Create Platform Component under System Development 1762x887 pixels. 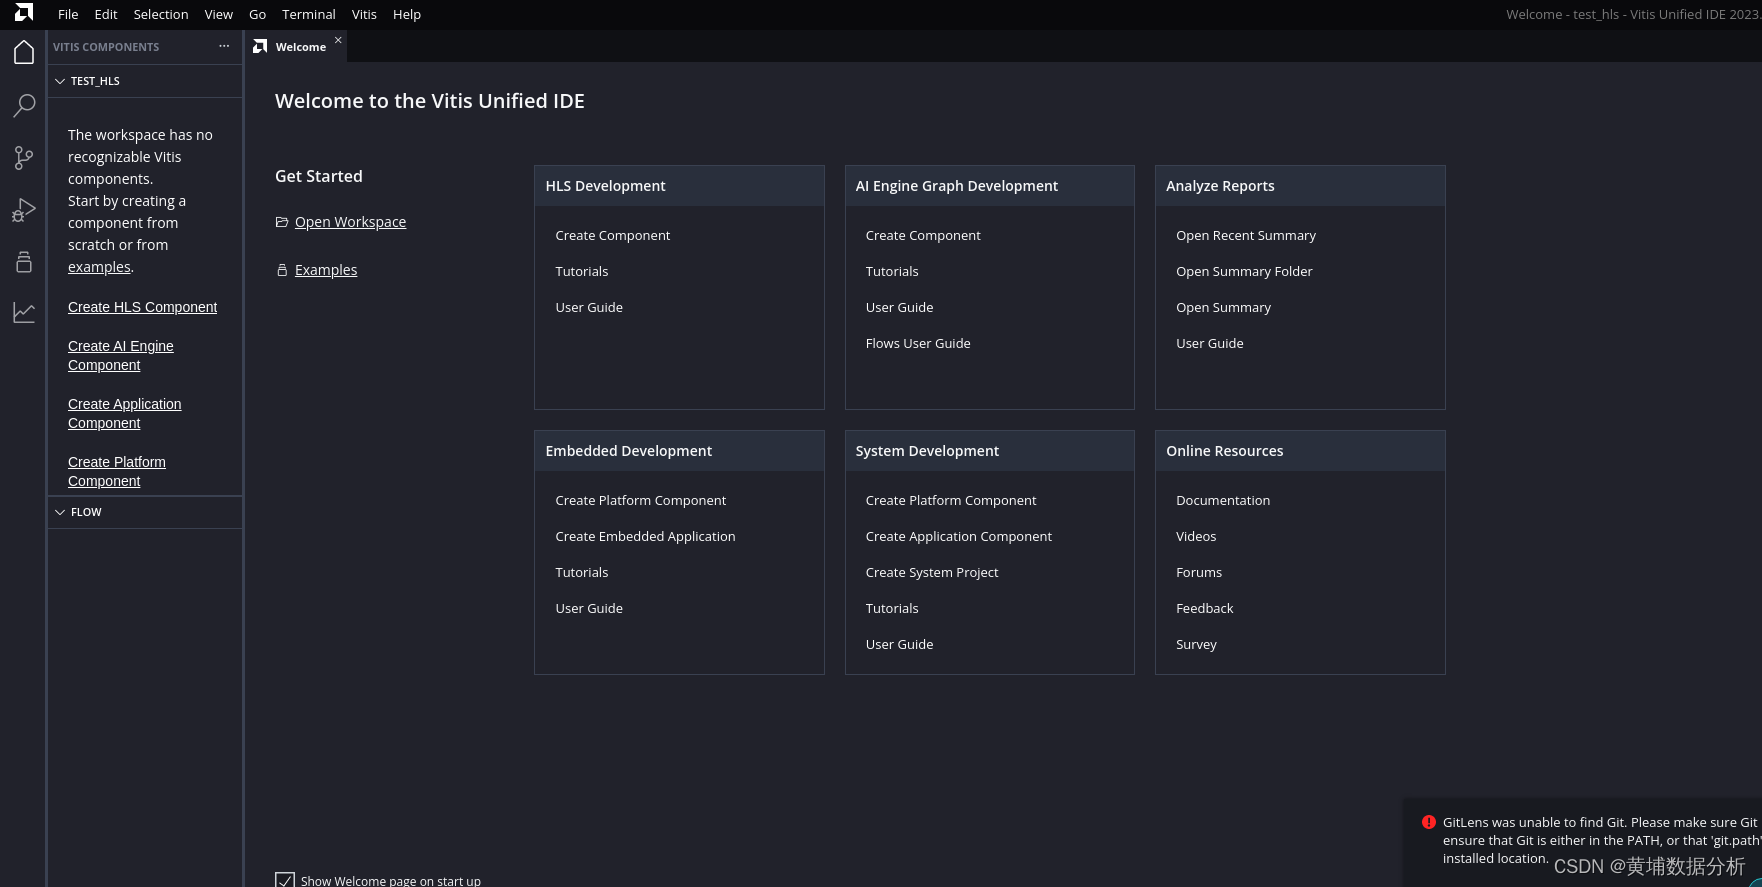[951, 500]
